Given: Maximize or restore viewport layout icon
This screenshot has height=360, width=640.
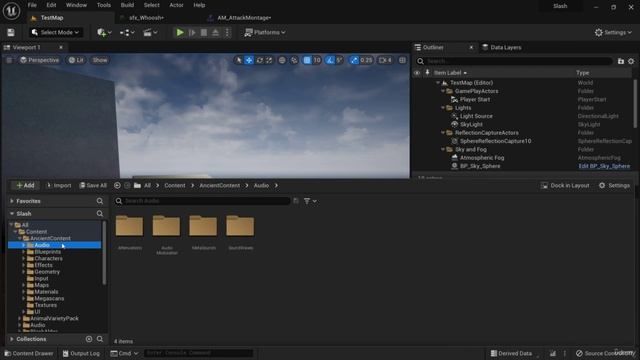Looking at the screenshot, I should (x=402, y=60).
